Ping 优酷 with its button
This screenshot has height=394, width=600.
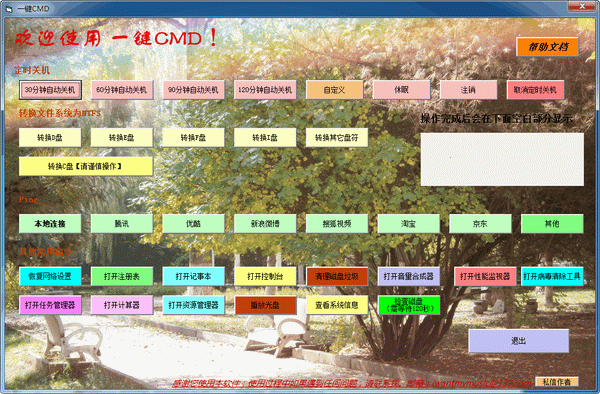click(193, 224)
